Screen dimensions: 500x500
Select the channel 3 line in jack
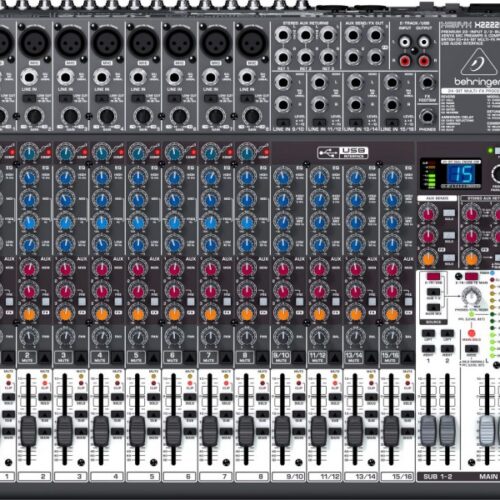click(x=65, y=78)
